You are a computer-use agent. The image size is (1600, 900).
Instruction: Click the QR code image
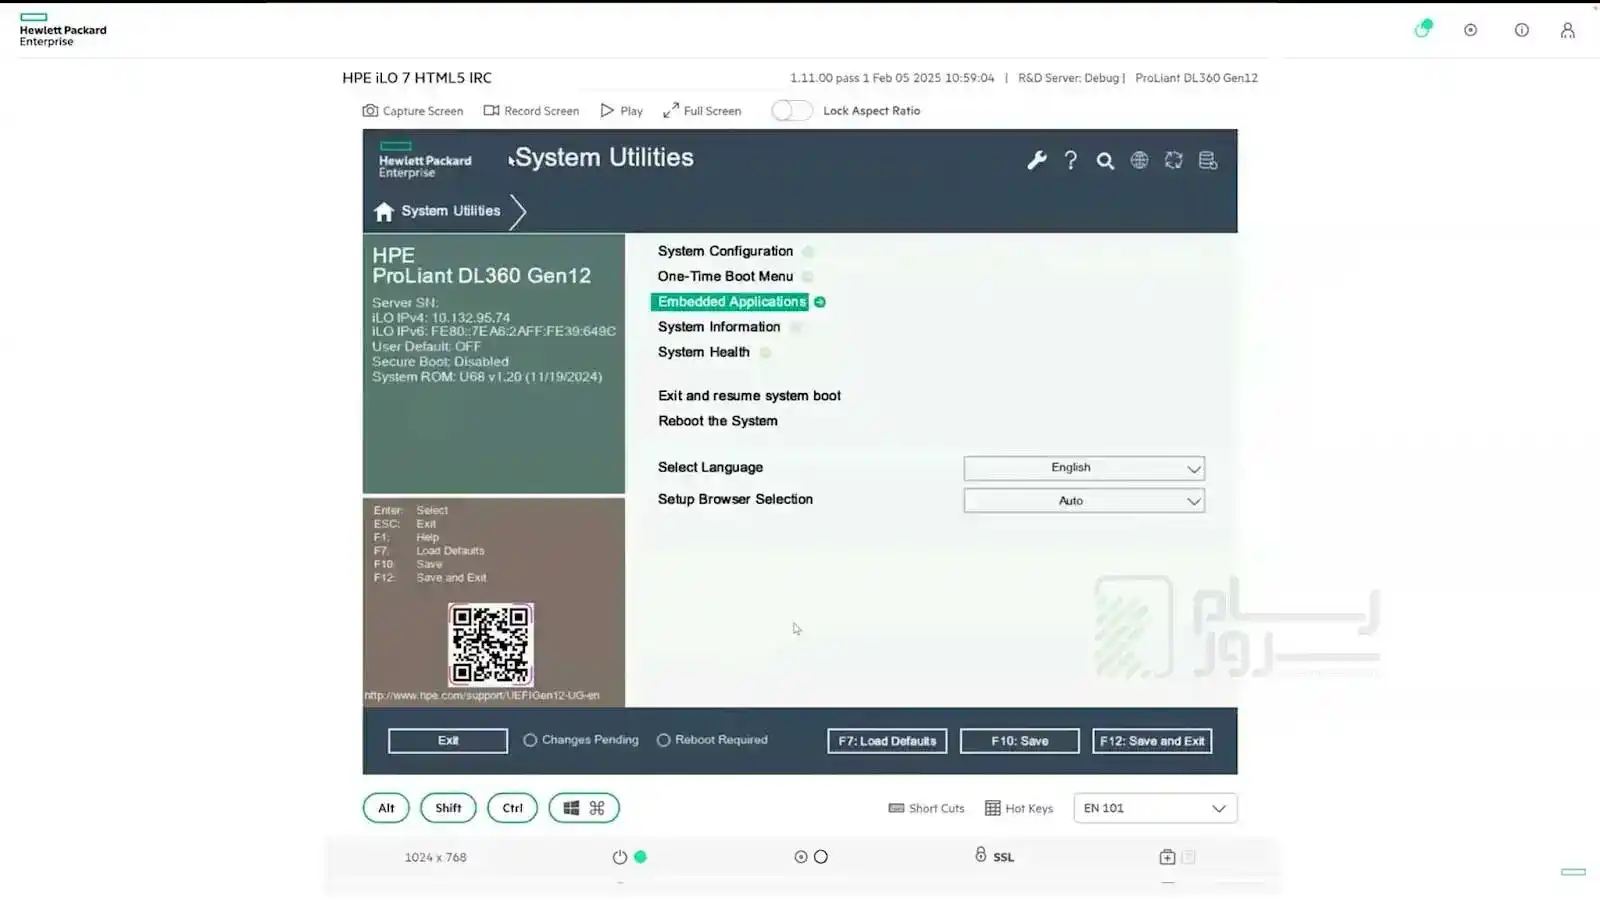[491, 645]
